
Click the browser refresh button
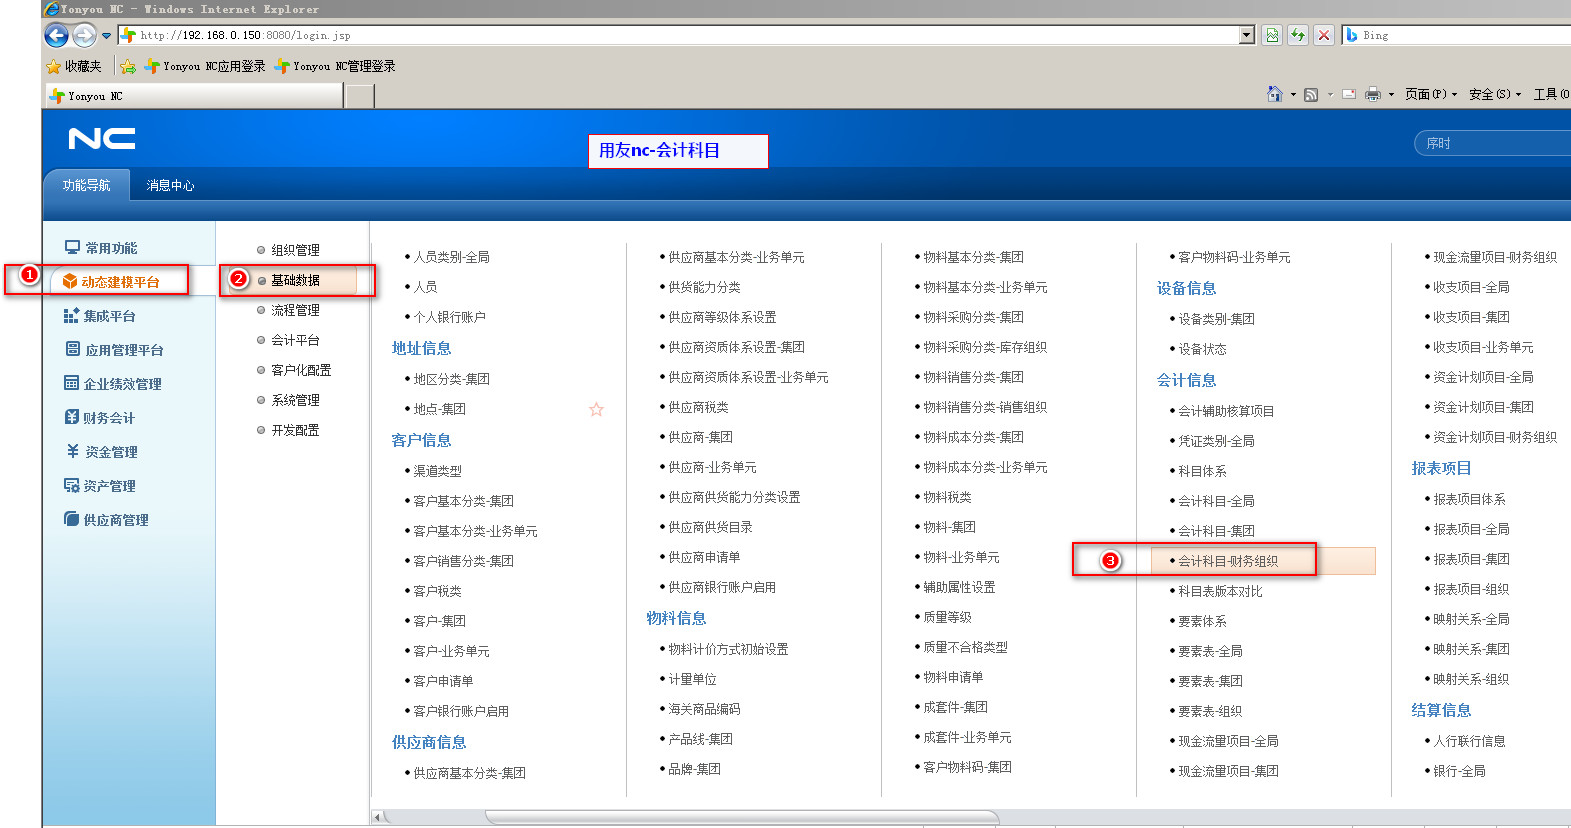(x=1297, y=35)
